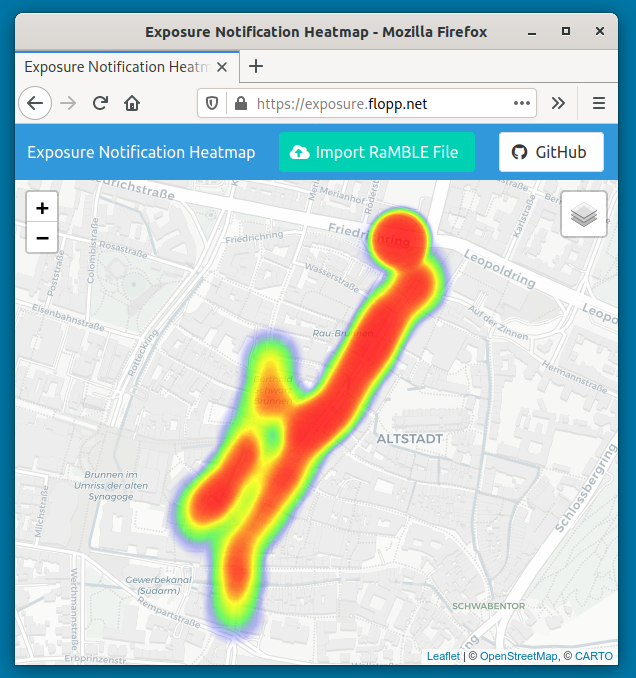Image resolution: width=636 pixels, height=678 pixels.
Task: Click the Werthmannstraße street label
Action: click(x=74, y=610)
